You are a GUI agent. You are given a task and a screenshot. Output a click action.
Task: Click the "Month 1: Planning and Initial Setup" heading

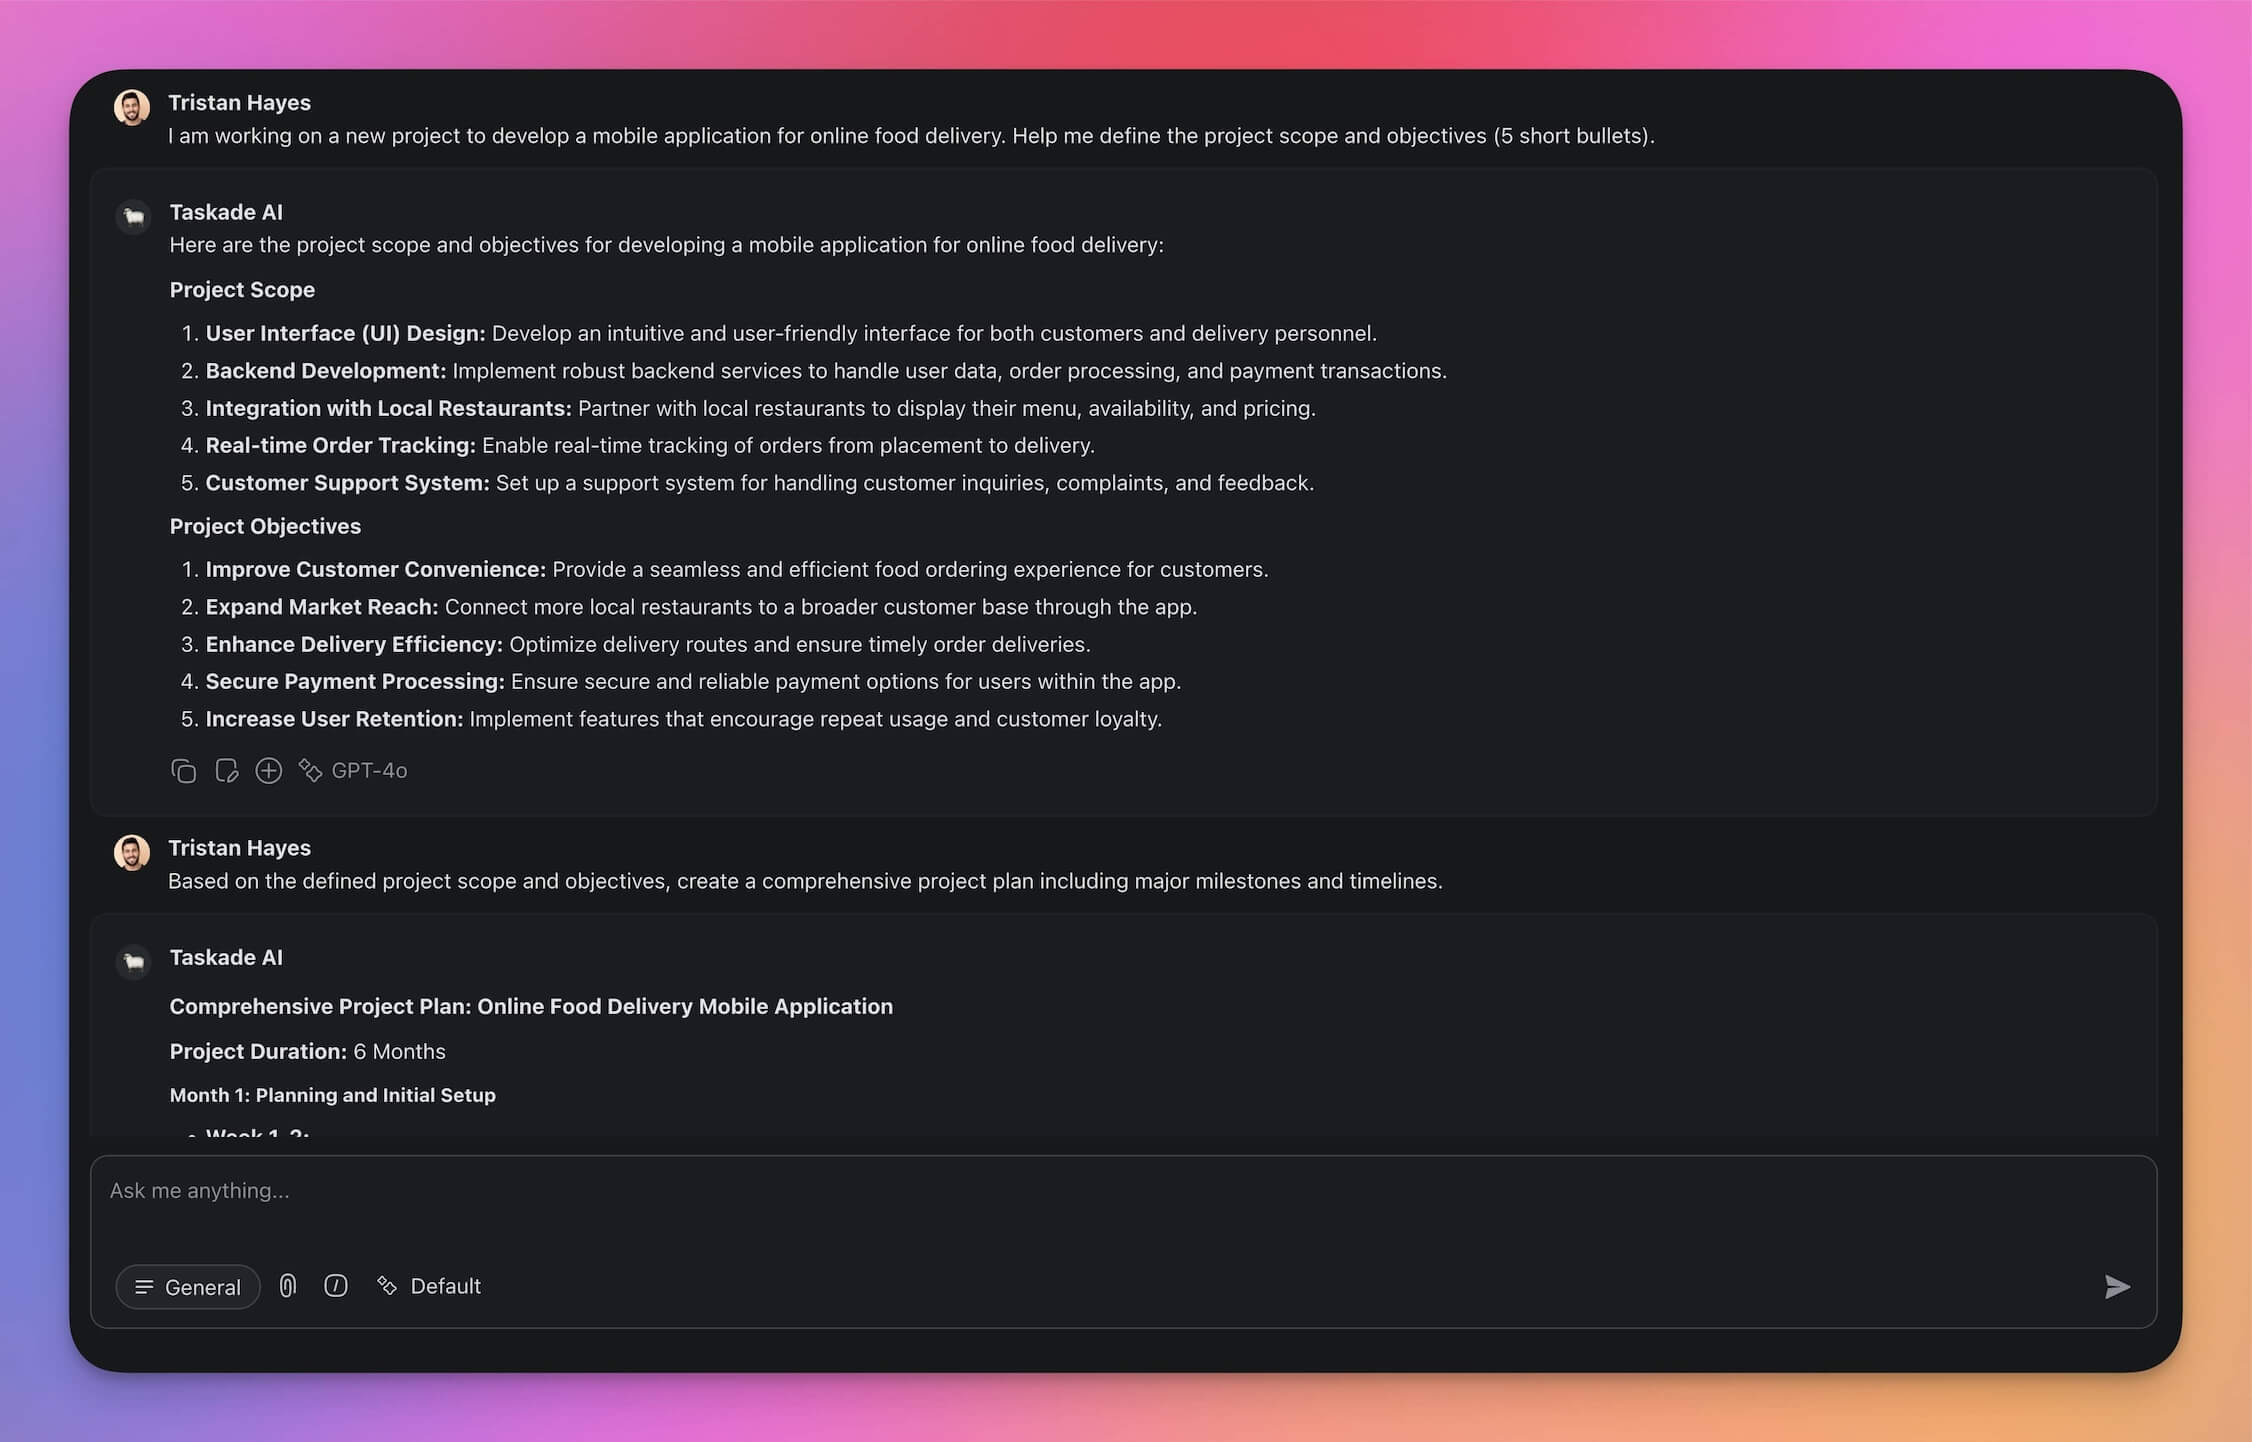click(x=332, y=1096)
